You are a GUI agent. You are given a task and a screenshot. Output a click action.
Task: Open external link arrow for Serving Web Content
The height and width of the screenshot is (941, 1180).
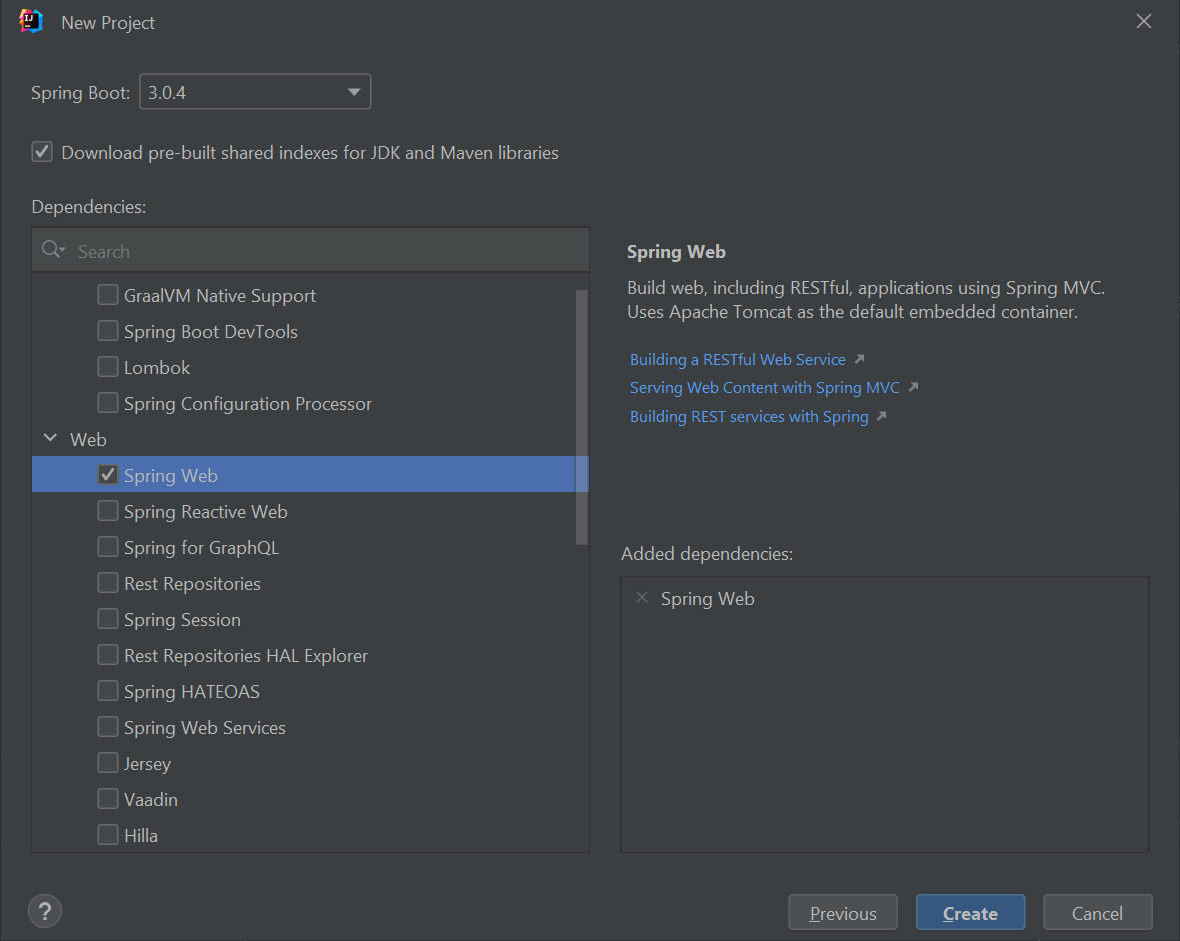pyautogui.click(x=913, y=387)
